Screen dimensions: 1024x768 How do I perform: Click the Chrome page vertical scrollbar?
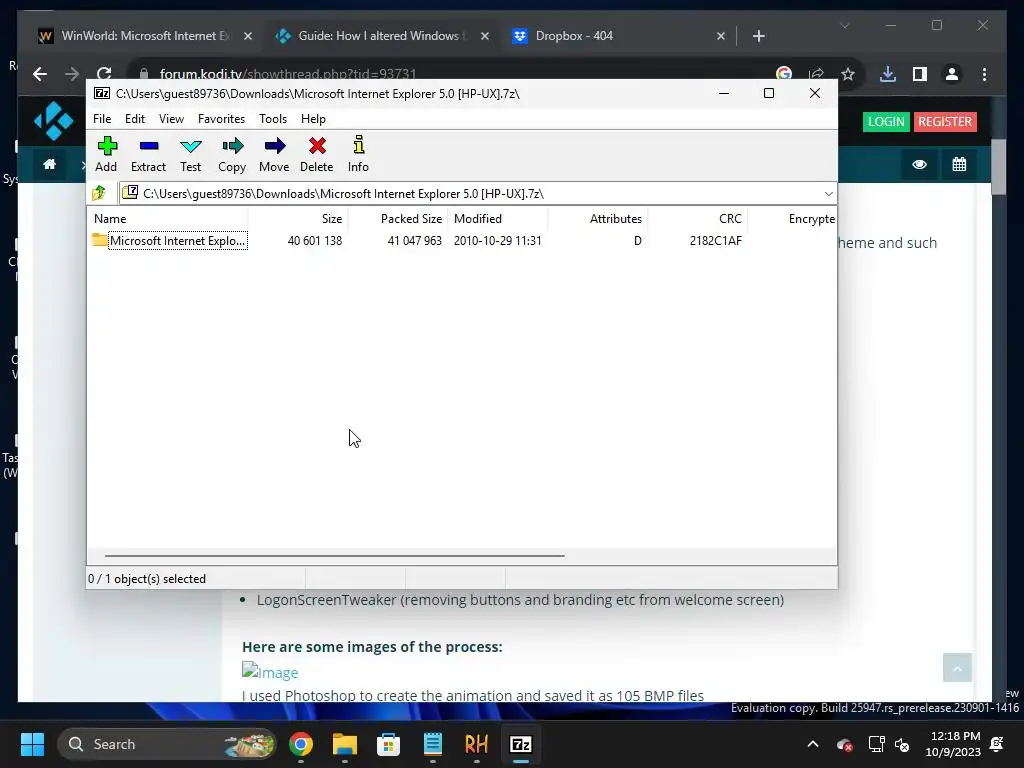(999, 167)
